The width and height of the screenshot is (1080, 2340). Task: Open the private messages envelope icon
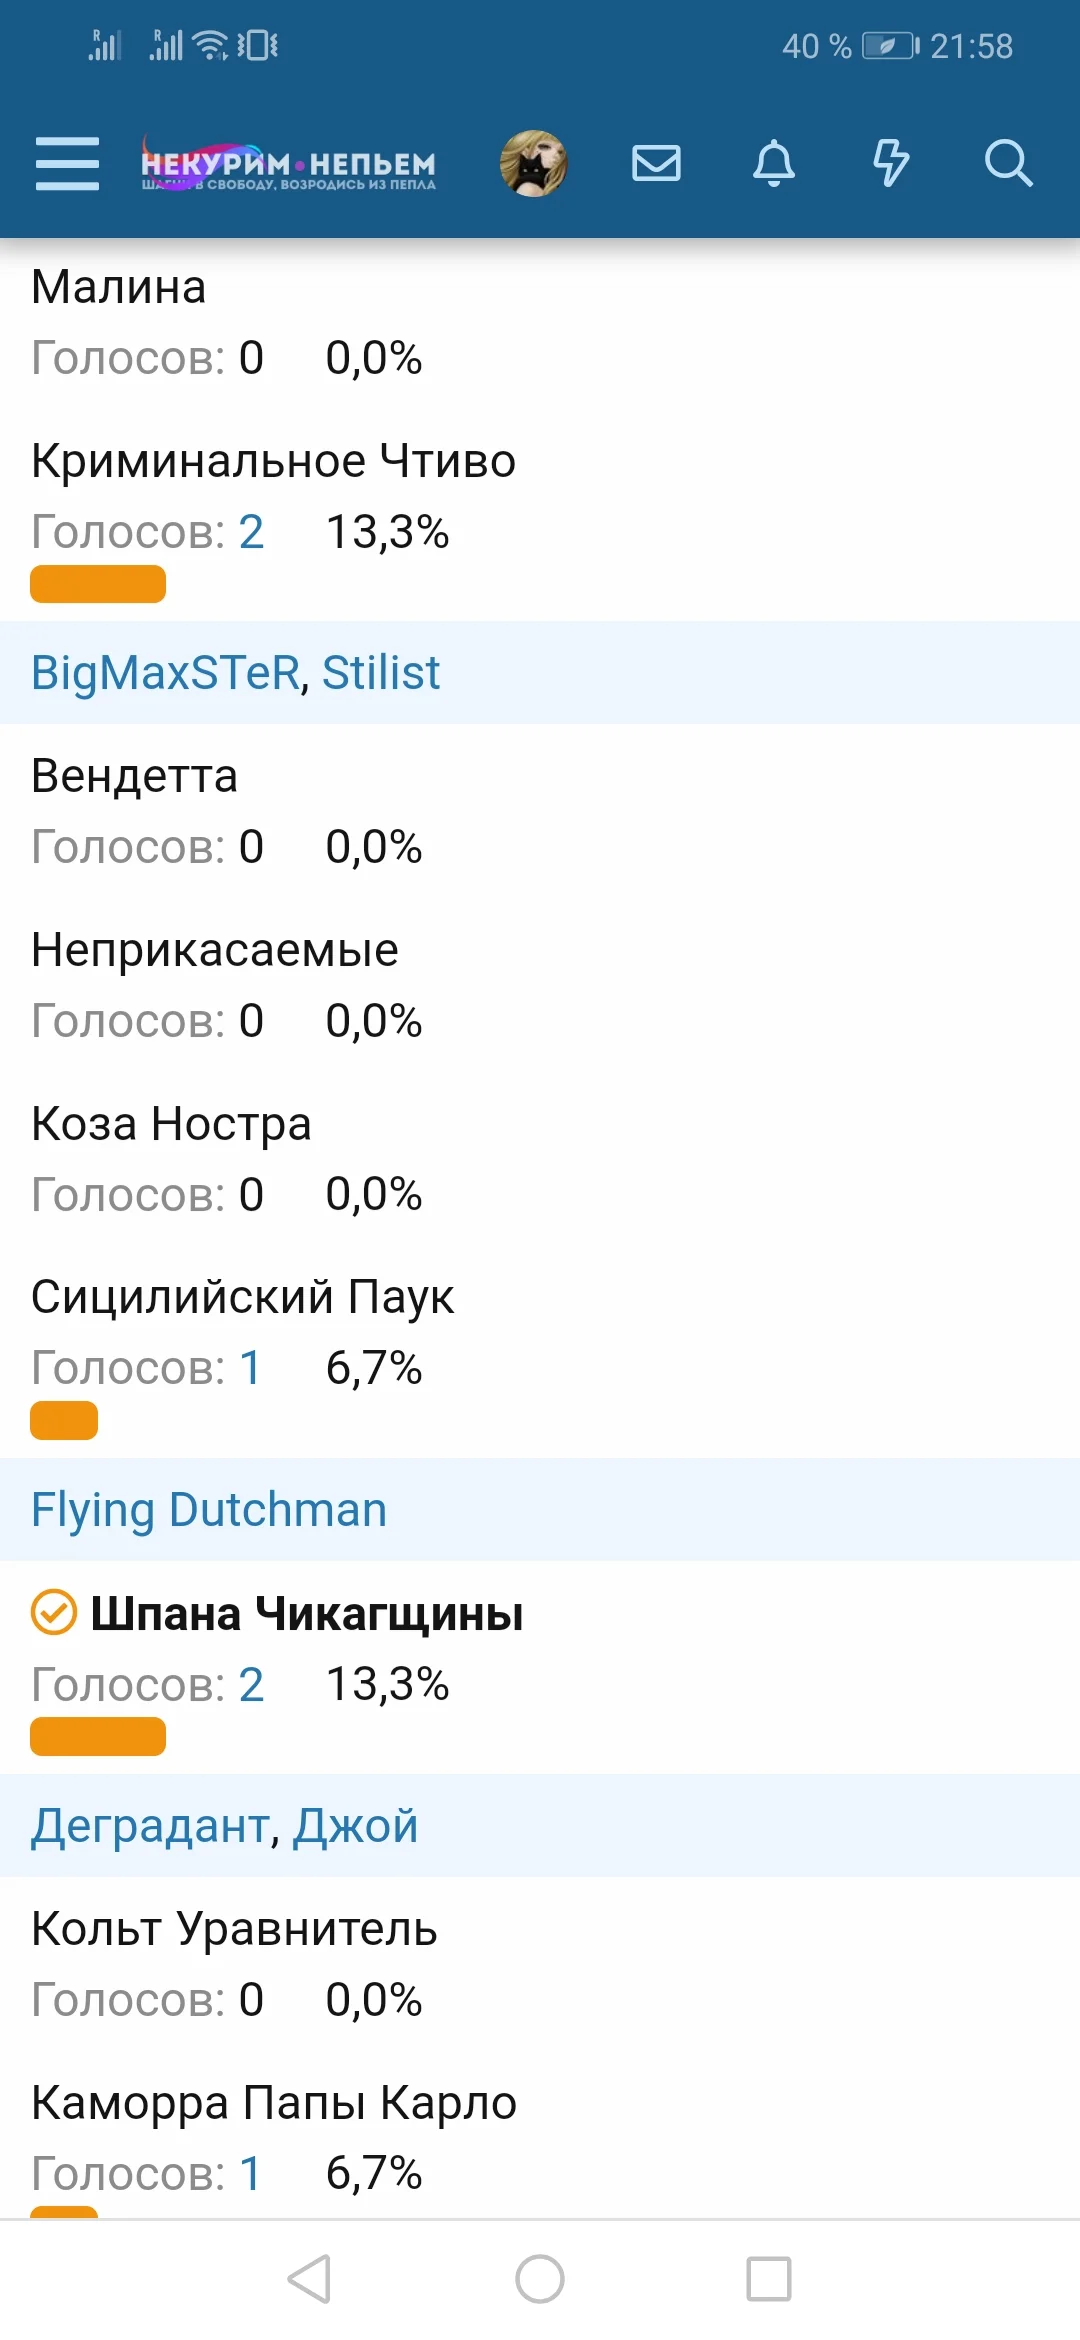coord(656,163)
